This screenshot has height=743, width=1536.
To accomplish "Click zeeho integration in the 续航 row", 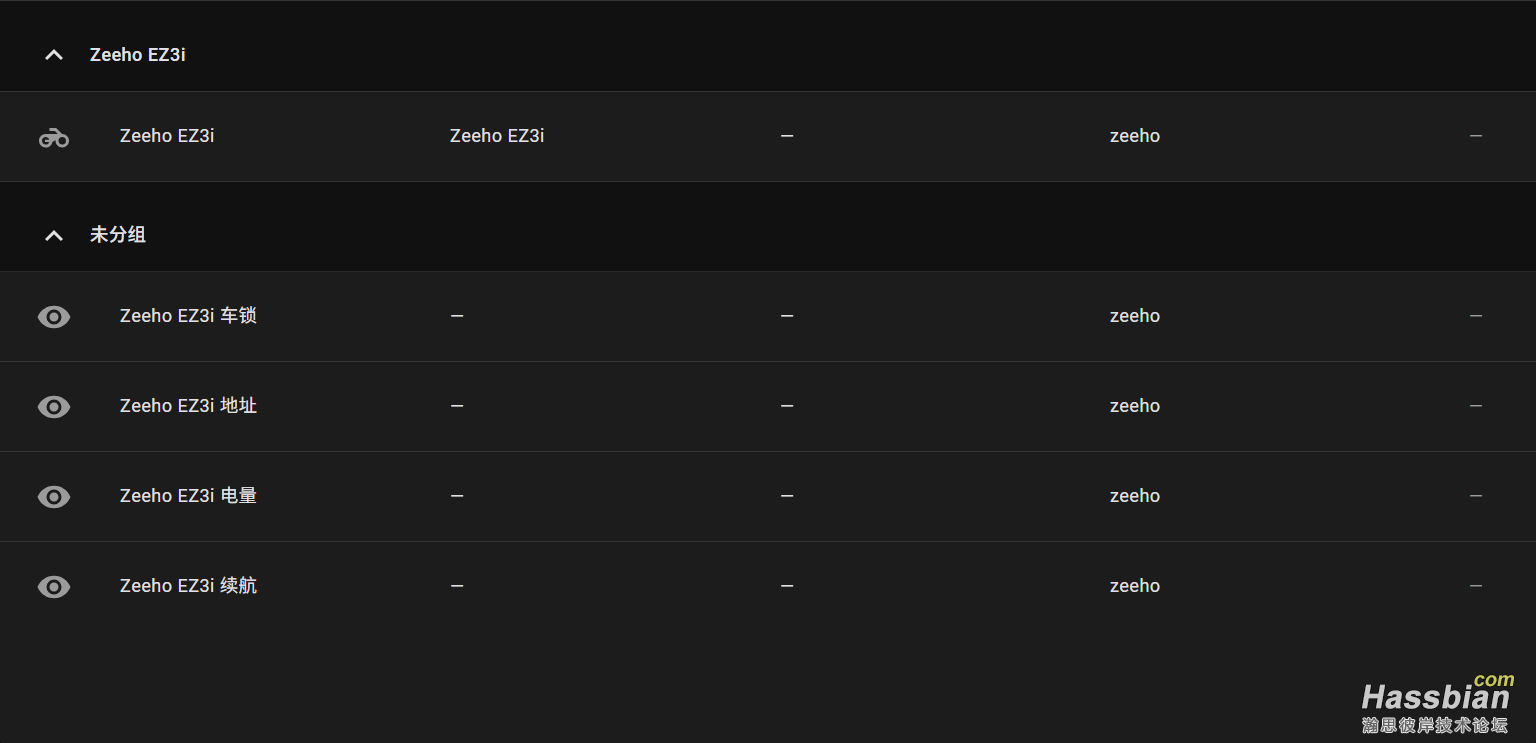I will click(x=1135, y=586).
